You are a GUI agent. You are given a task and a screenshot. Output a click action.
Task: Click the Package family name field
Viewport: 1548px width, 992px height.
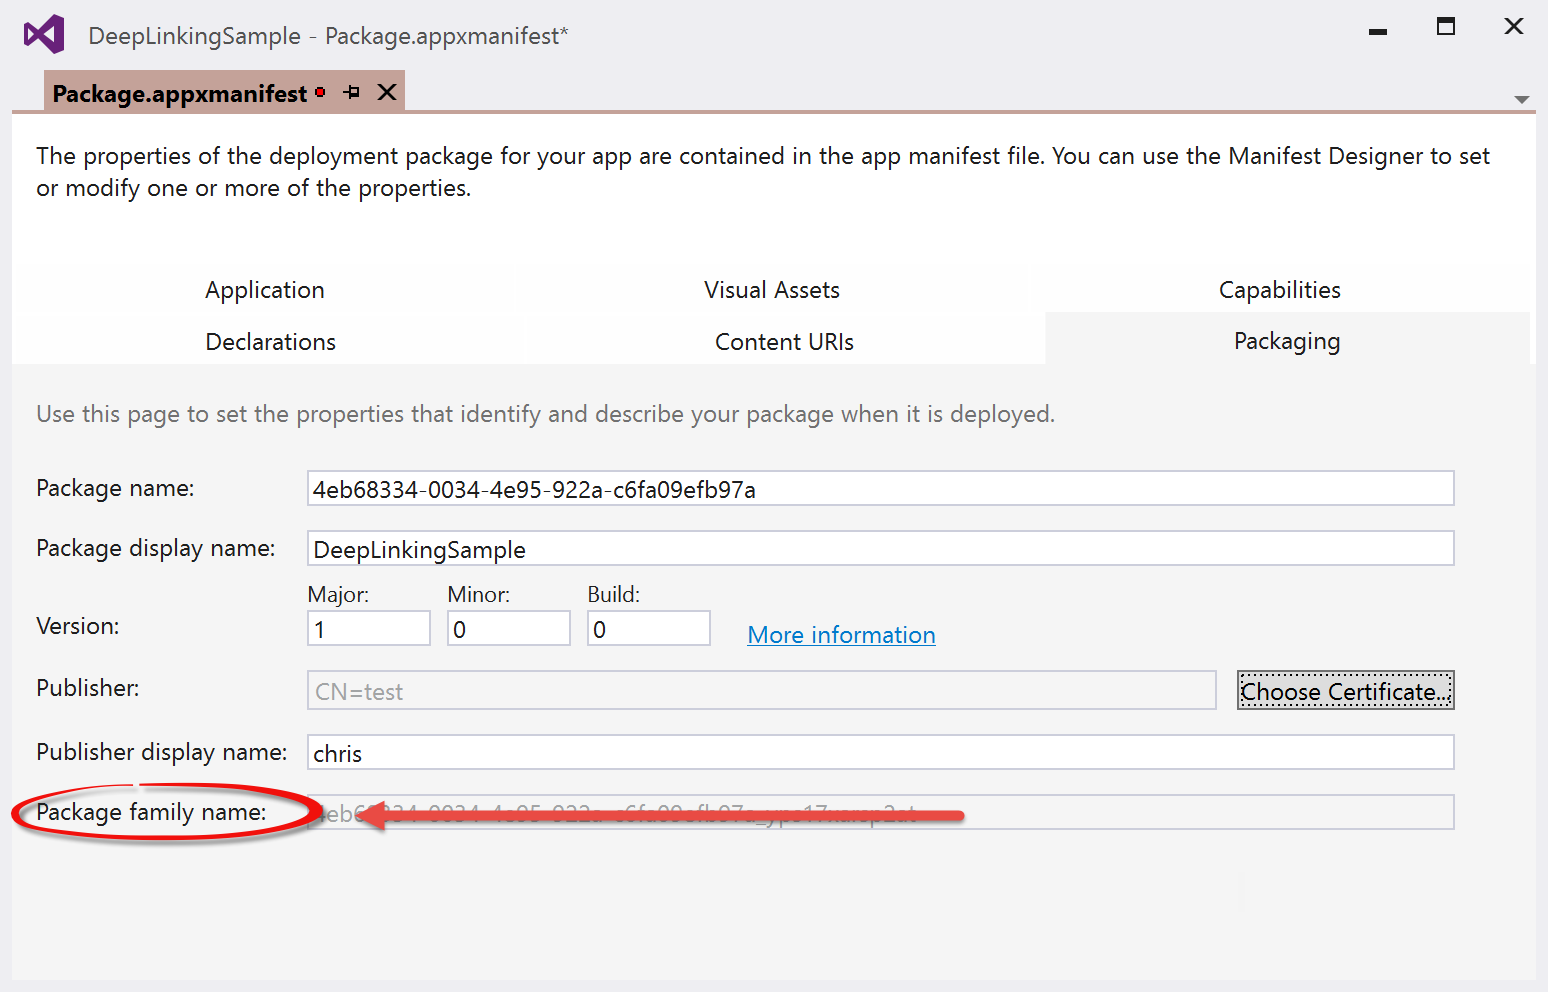click(880, 813)
